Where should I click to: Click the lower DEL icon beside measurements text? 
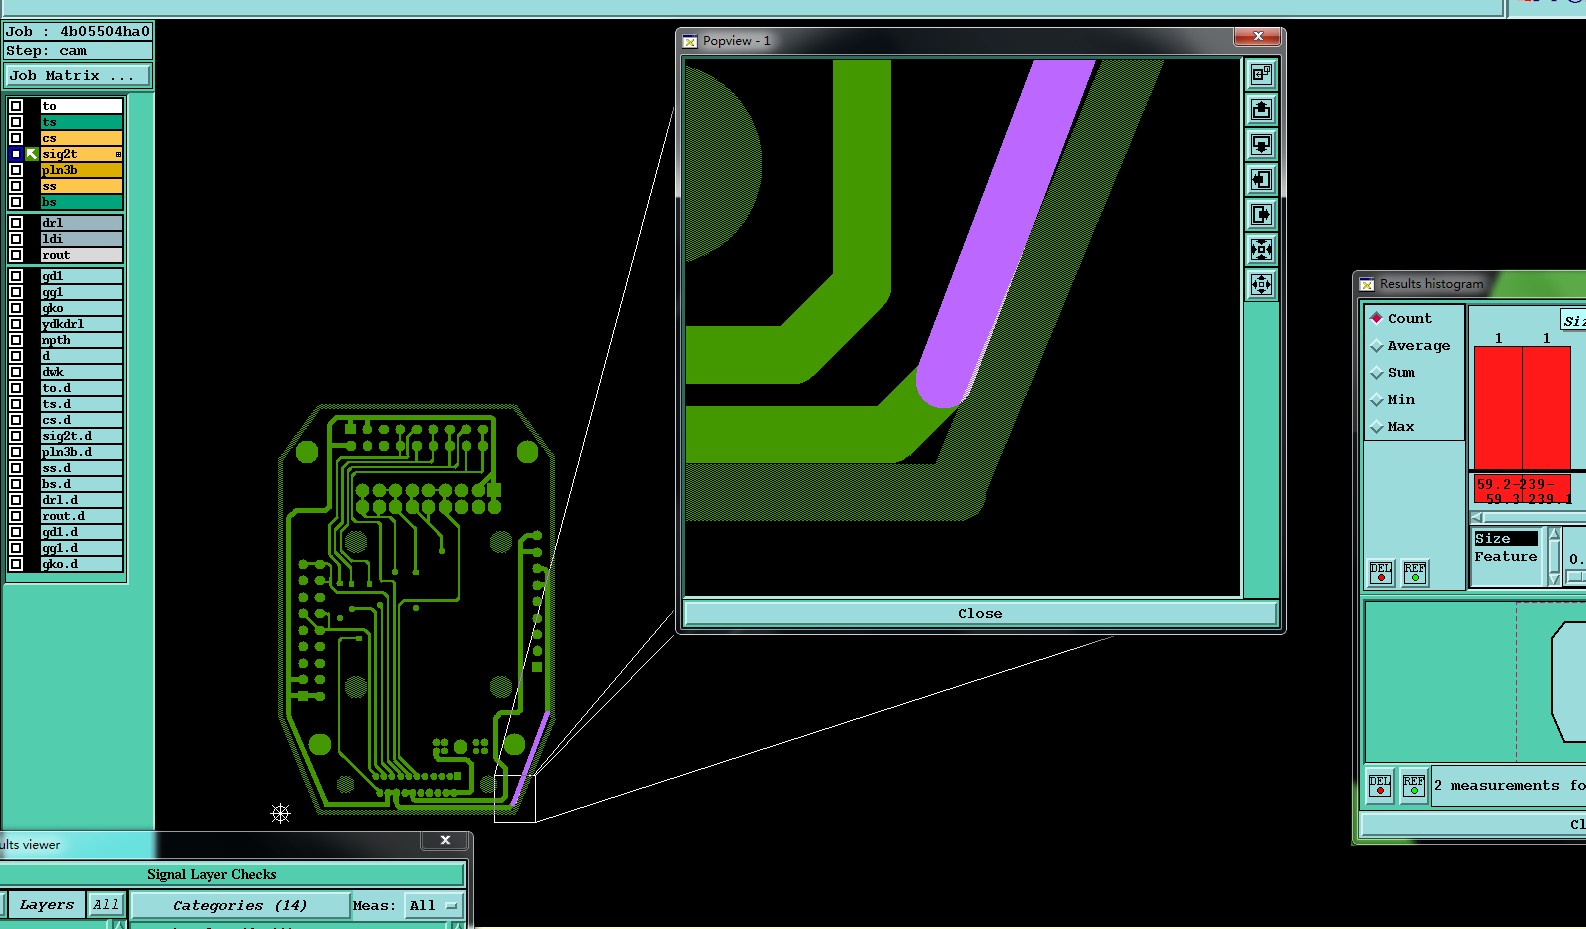coord(1380,785)
